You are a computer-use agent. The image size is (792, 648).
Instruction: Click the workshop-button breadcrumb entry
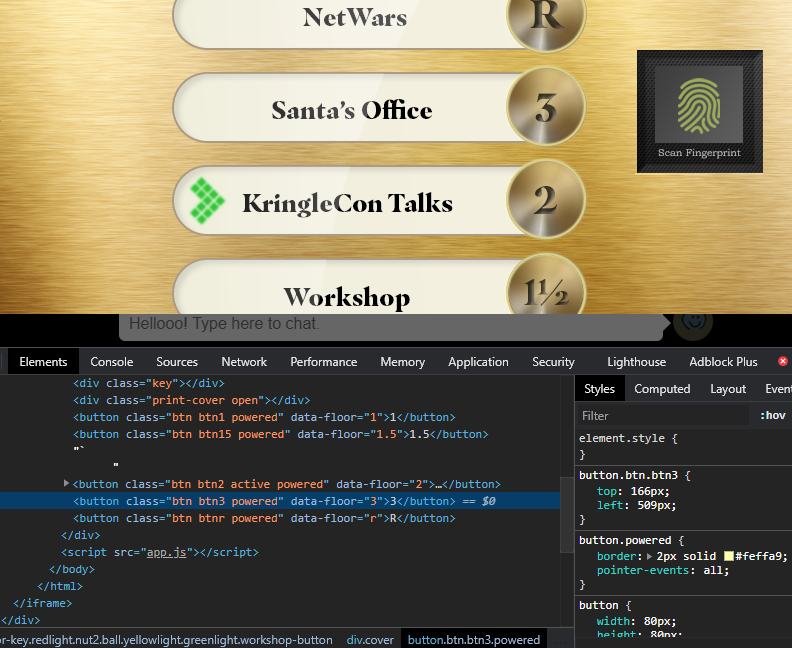point(166,639)
